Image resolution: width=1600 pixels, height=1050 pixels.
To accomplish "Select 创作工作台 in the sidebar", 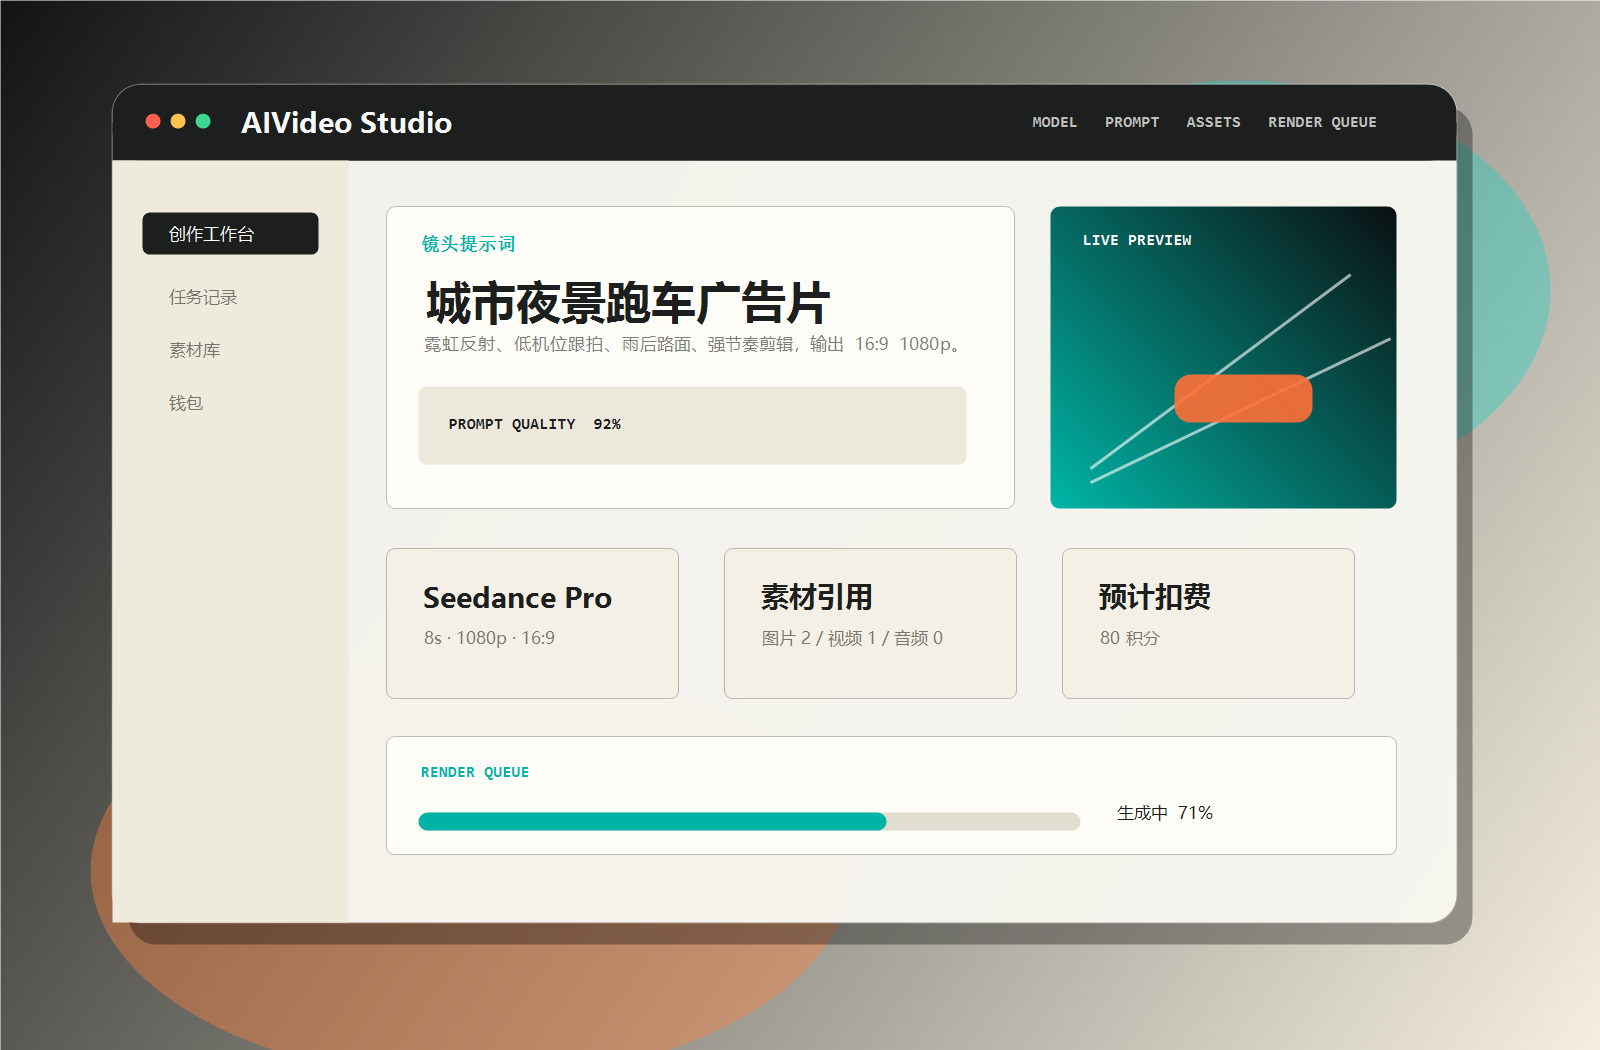I will pyautogui.click(x=230, y=234).
